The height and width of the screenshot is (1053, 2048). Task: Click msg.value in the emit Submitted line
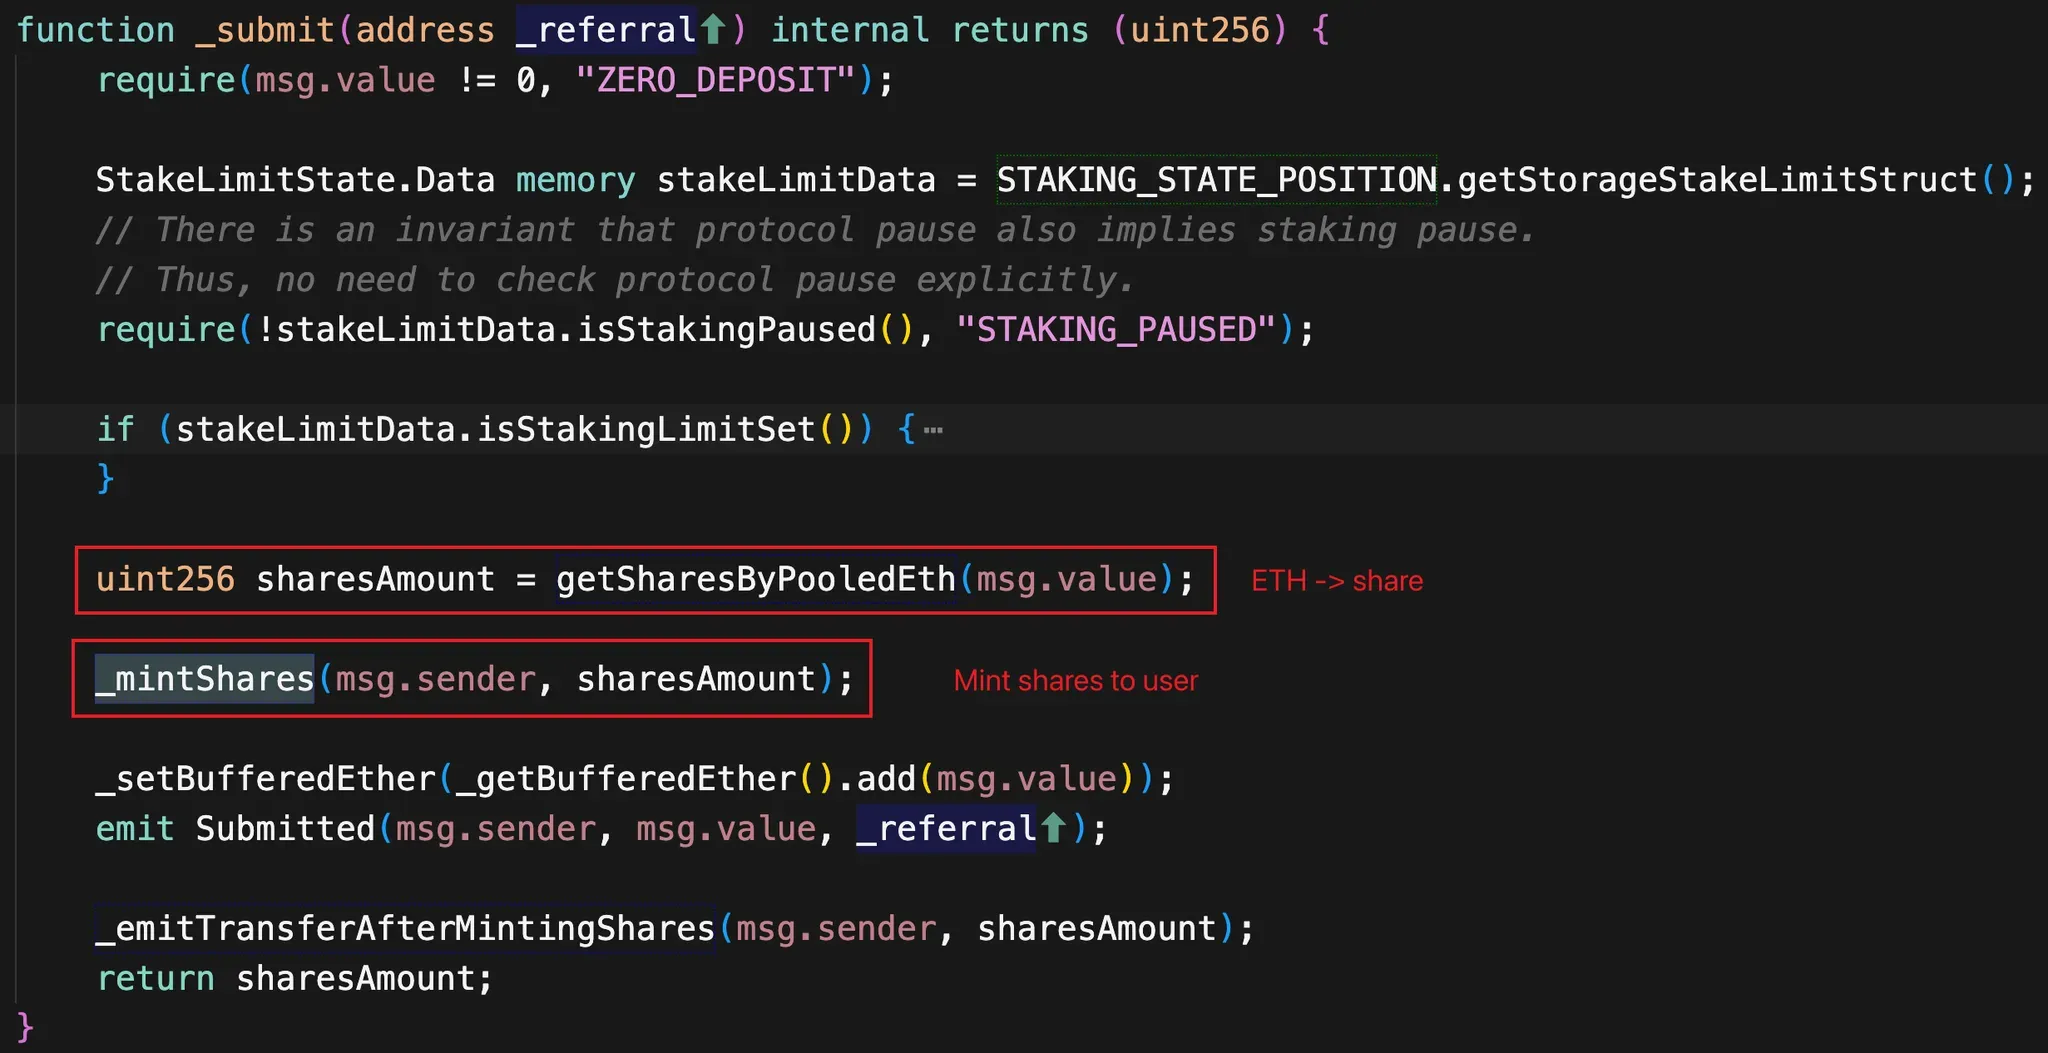(x=727, y=829)
